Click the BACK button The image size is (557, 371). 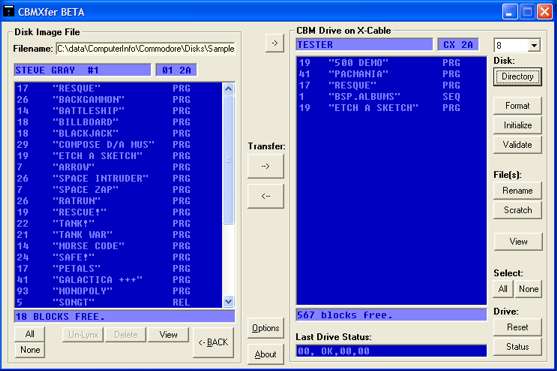tap(213, 343)
